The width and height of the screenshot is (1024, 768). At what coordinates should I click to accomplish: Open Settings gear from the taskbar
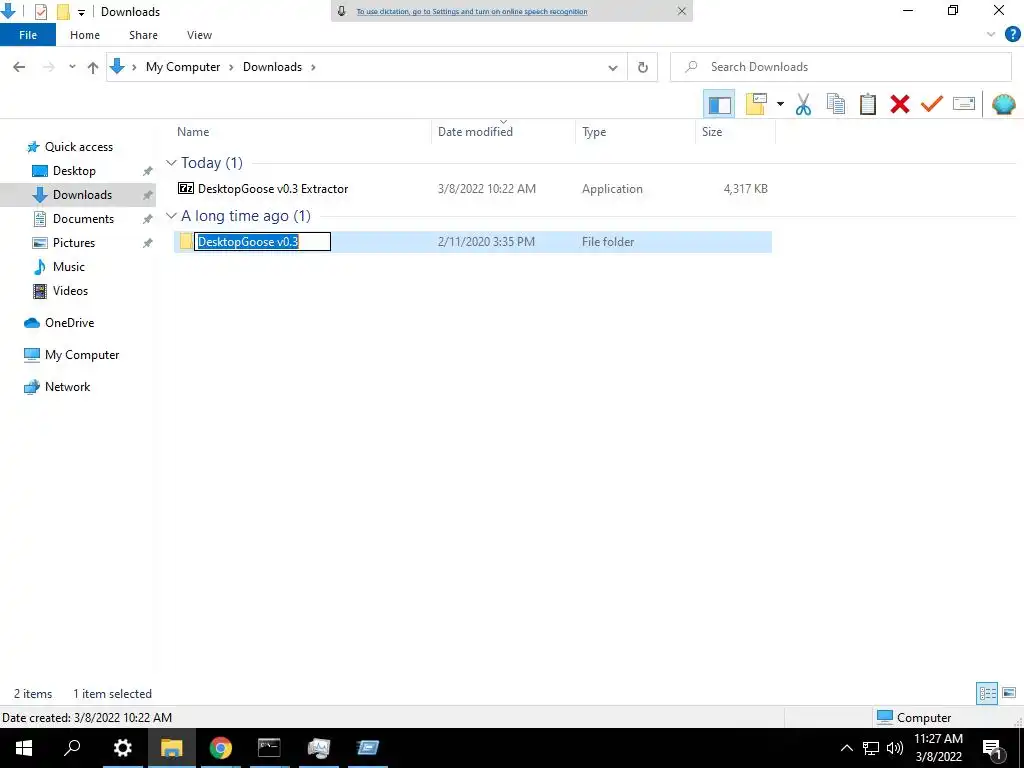pyautogui.click(x=122, y=748)
